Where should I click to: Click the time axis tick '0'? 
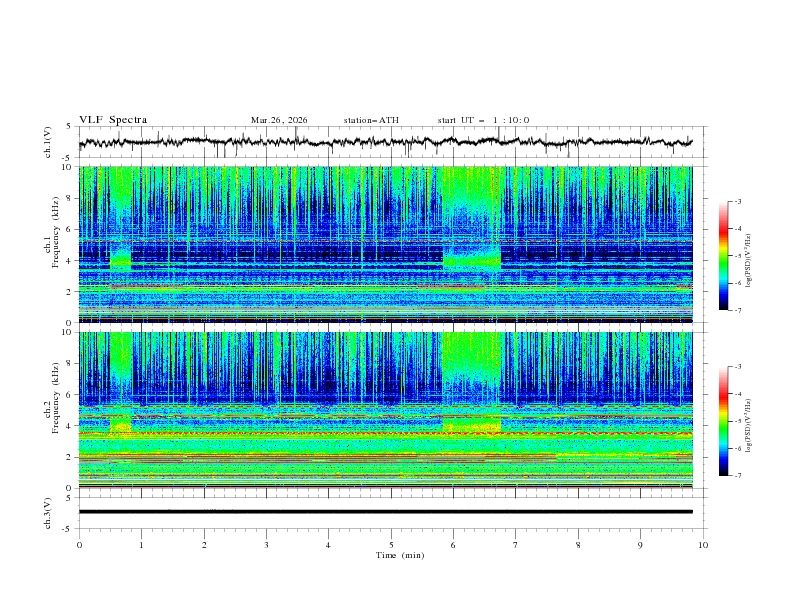coord(79,545)
